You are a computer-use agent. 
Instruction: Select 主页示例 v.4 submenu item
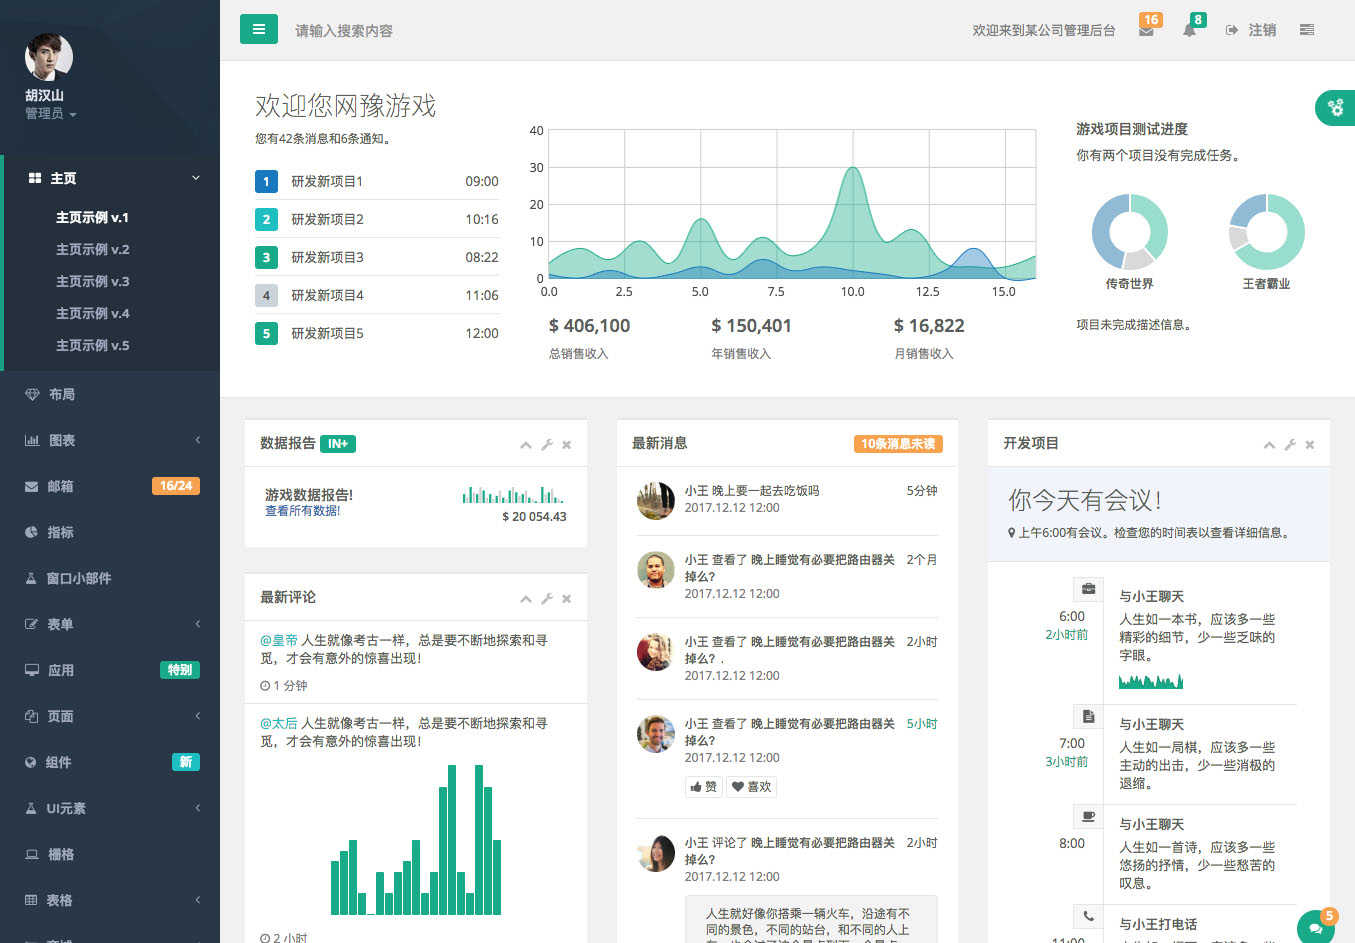coord(92,313)
